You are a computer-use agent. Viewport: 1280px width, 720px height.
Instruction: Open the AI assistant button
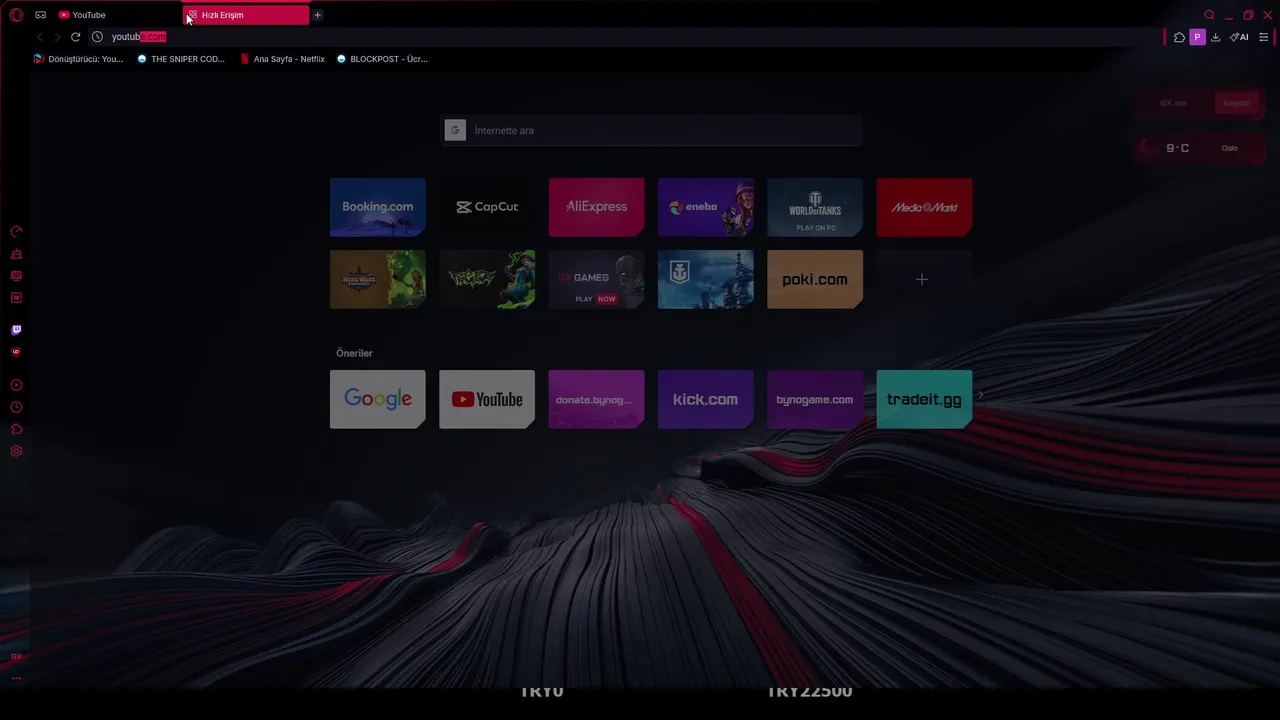(x=1239, y=37)
